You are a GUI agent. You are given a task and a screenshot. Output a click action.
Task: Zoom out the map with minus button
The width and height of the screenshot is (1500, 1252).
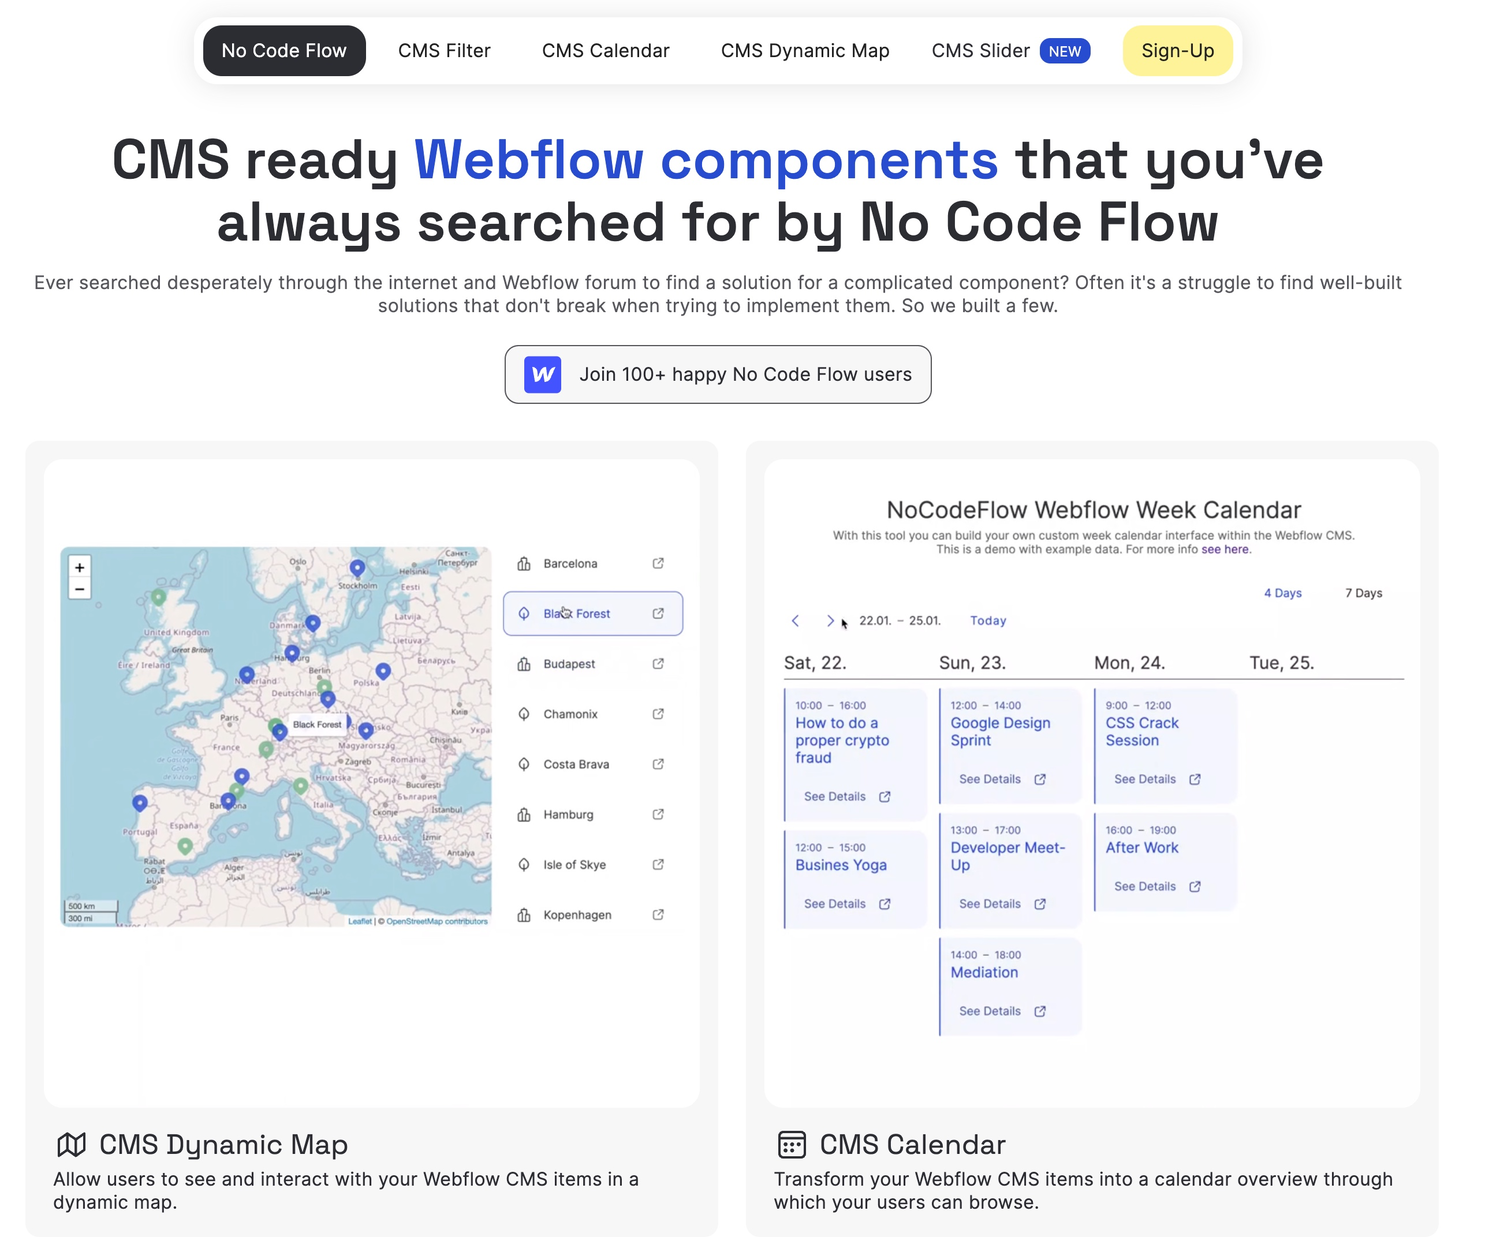click(x=80, y=589)
